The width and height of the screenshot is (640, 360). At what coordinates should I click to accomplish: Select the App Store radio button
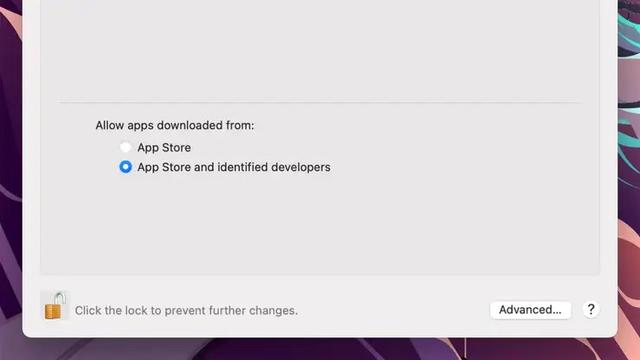[x=126, y=147]
